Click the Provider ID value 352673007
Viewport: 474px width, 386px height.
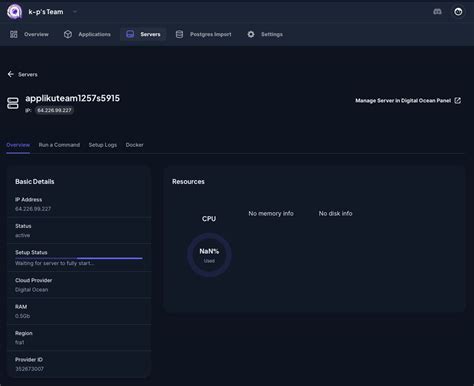29,369
